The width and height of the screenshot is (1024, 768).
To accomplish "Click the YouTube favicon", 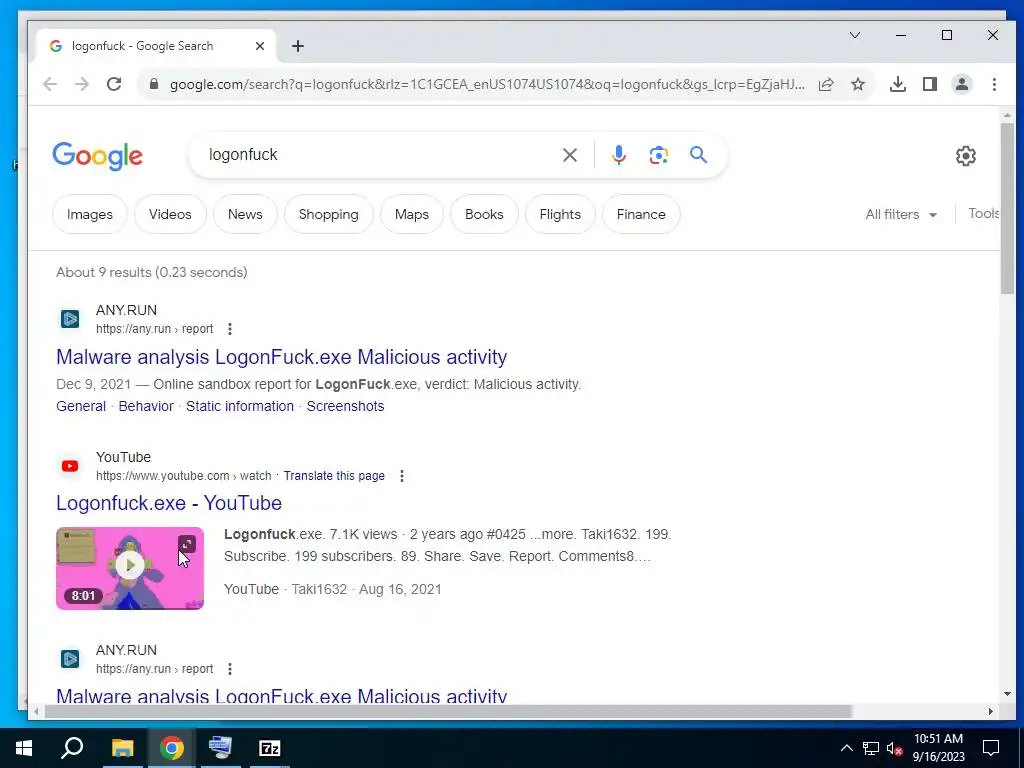I will 70,466.
